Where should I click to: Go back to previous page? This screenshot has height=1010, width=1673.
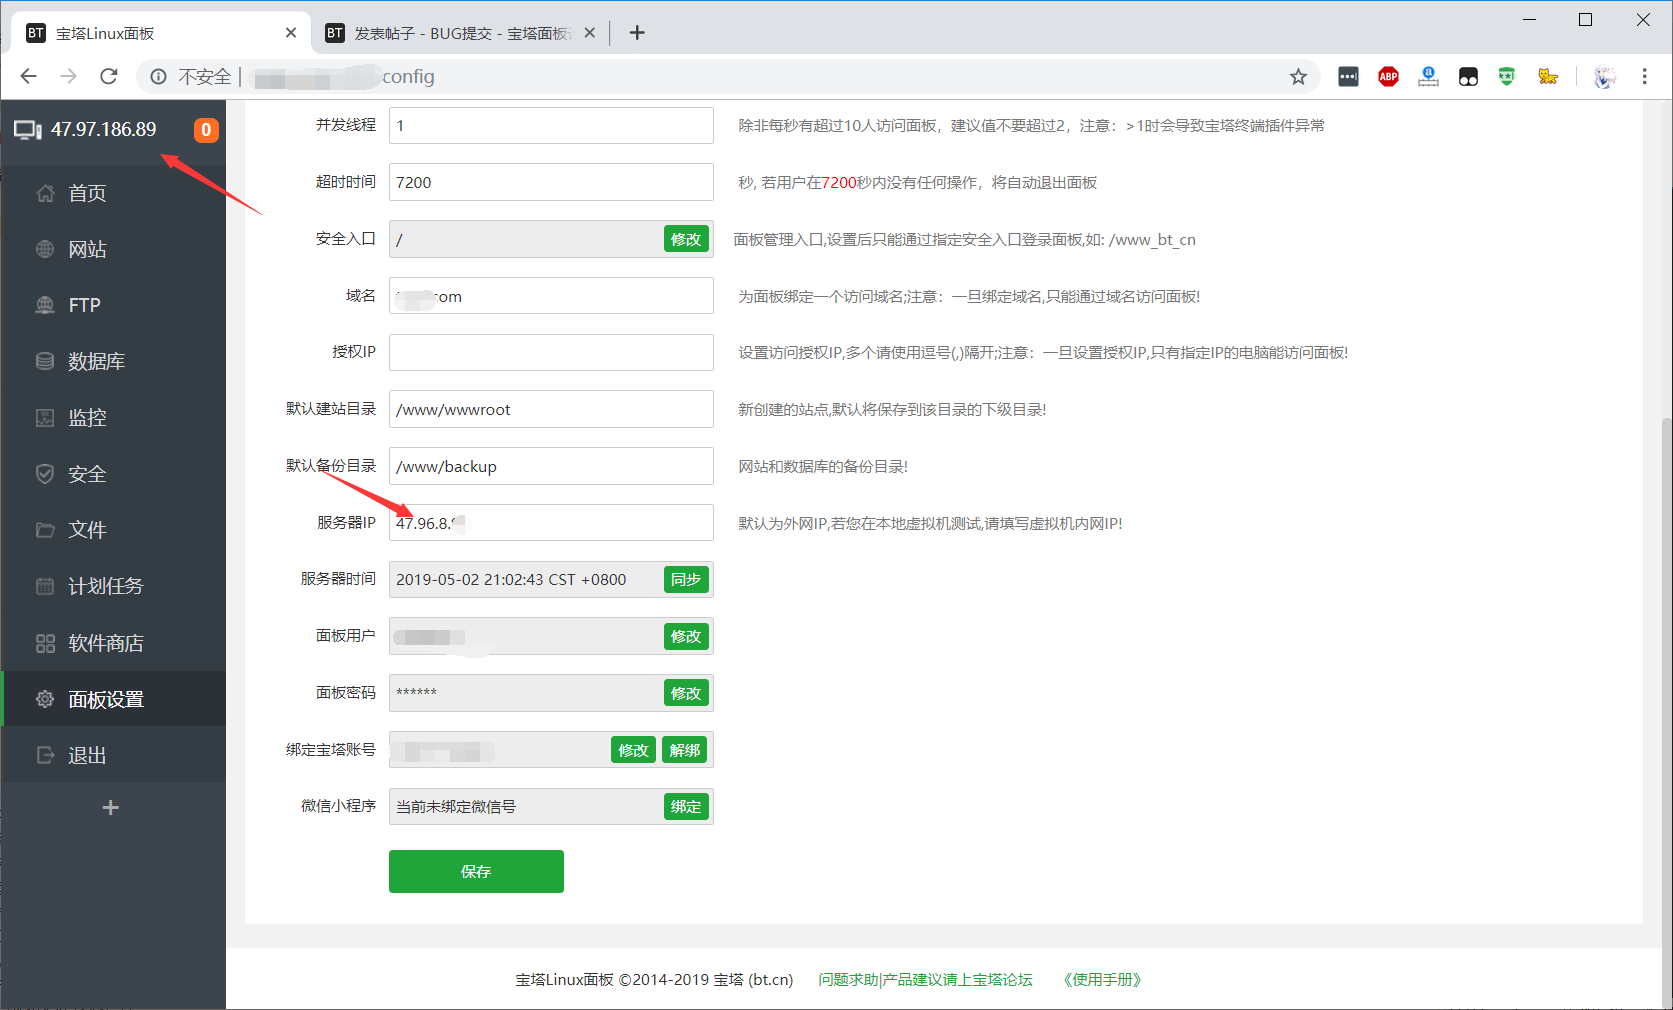click(x=28, y=76)
